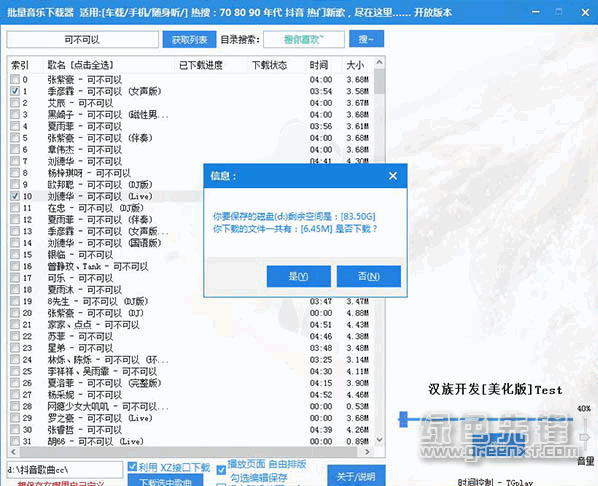Image resolution: width=598 pixels, height=486 pixels.
Task: Click the d:\抖音歌曲cc\ save path field
Action: (x=64, y=470)
